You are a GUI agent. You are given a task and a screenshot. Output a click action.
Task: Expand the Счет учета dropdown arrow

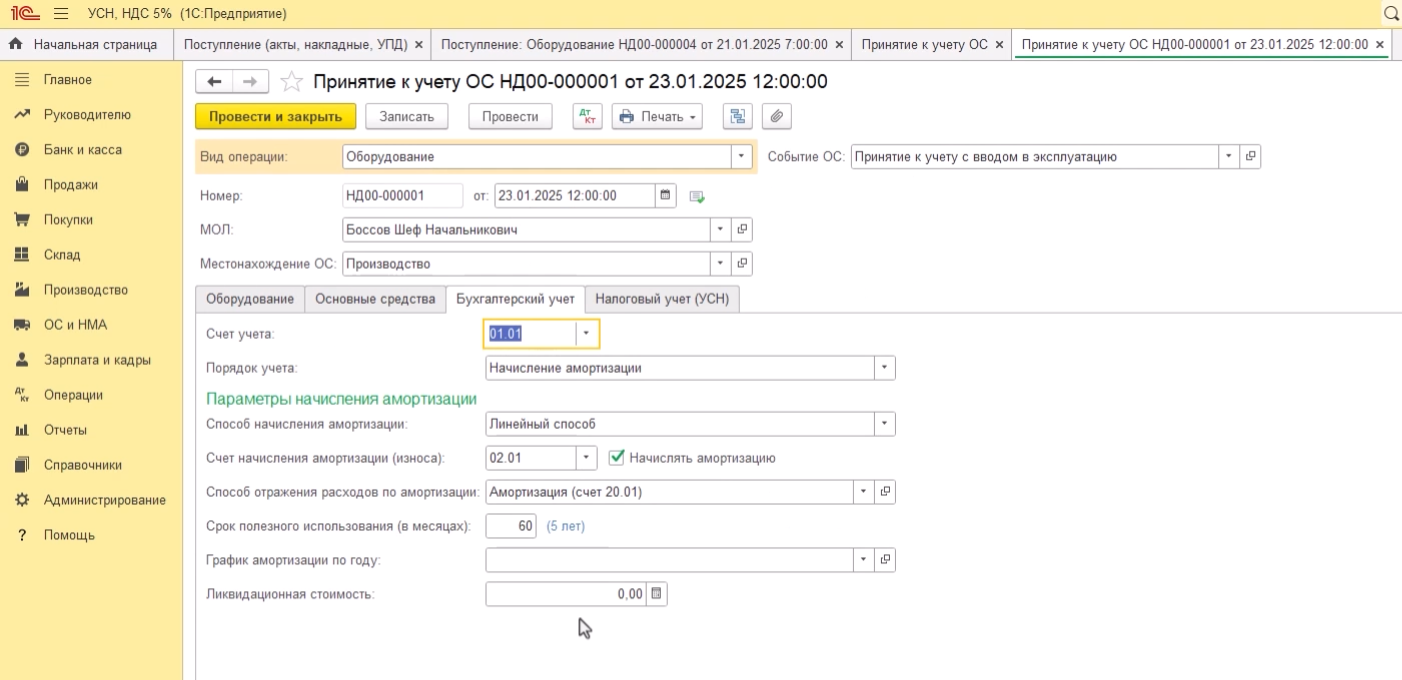pos(587,334)
